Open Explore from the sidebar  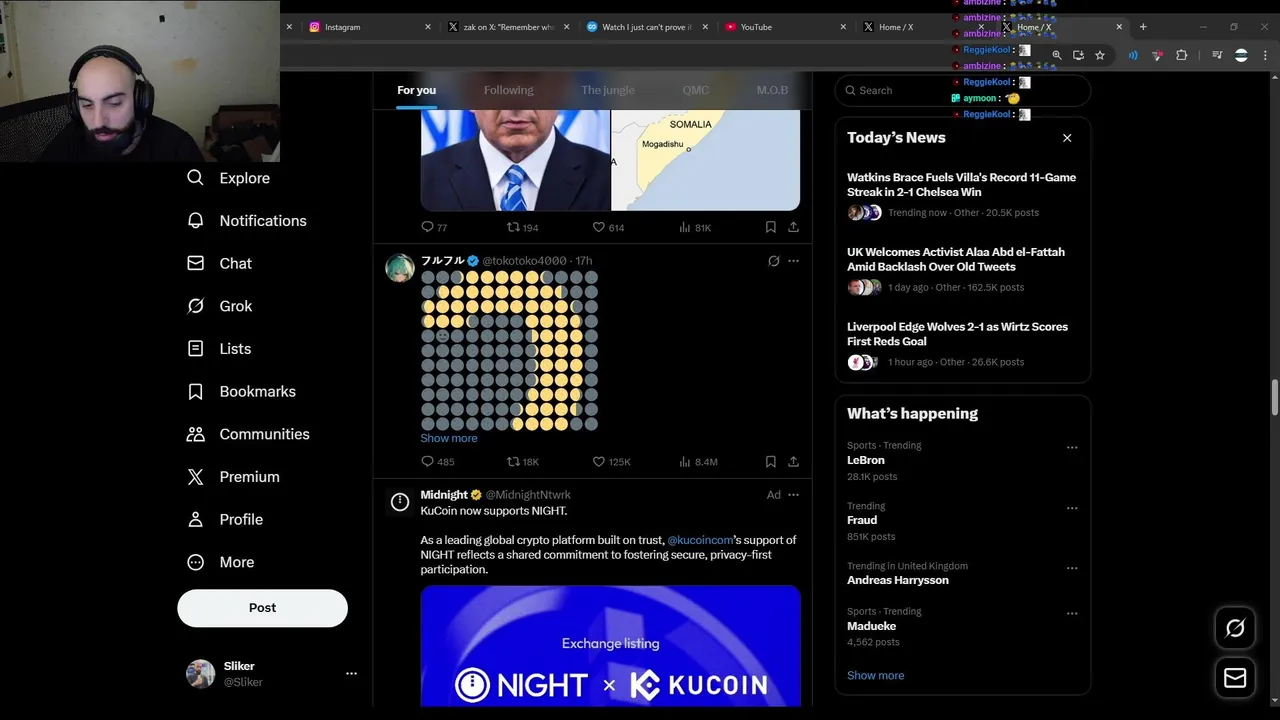coord(228,178)
